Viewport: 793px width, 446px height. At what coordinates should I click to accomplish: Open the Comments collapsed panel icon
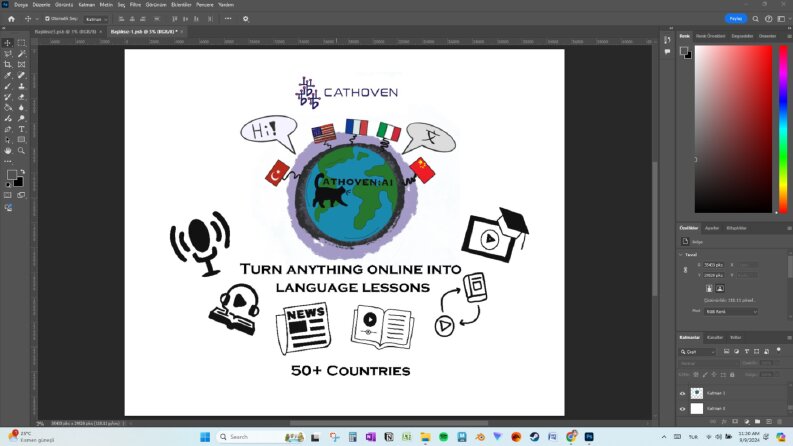667,52
